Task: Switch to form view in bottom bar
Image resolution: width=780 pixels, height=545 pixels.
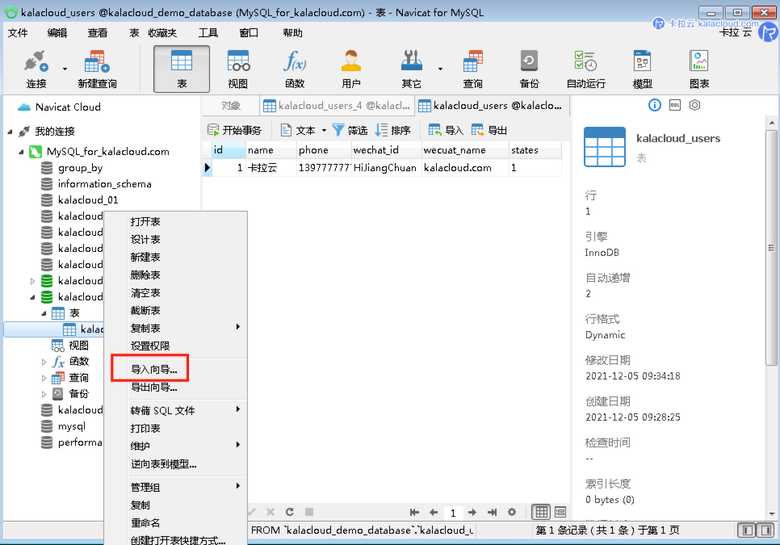Action: 560,512
